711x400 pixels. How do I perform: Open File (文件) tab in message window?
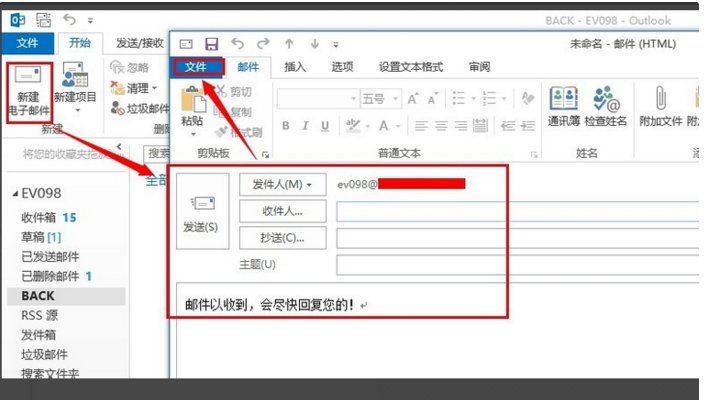point(196,67)
